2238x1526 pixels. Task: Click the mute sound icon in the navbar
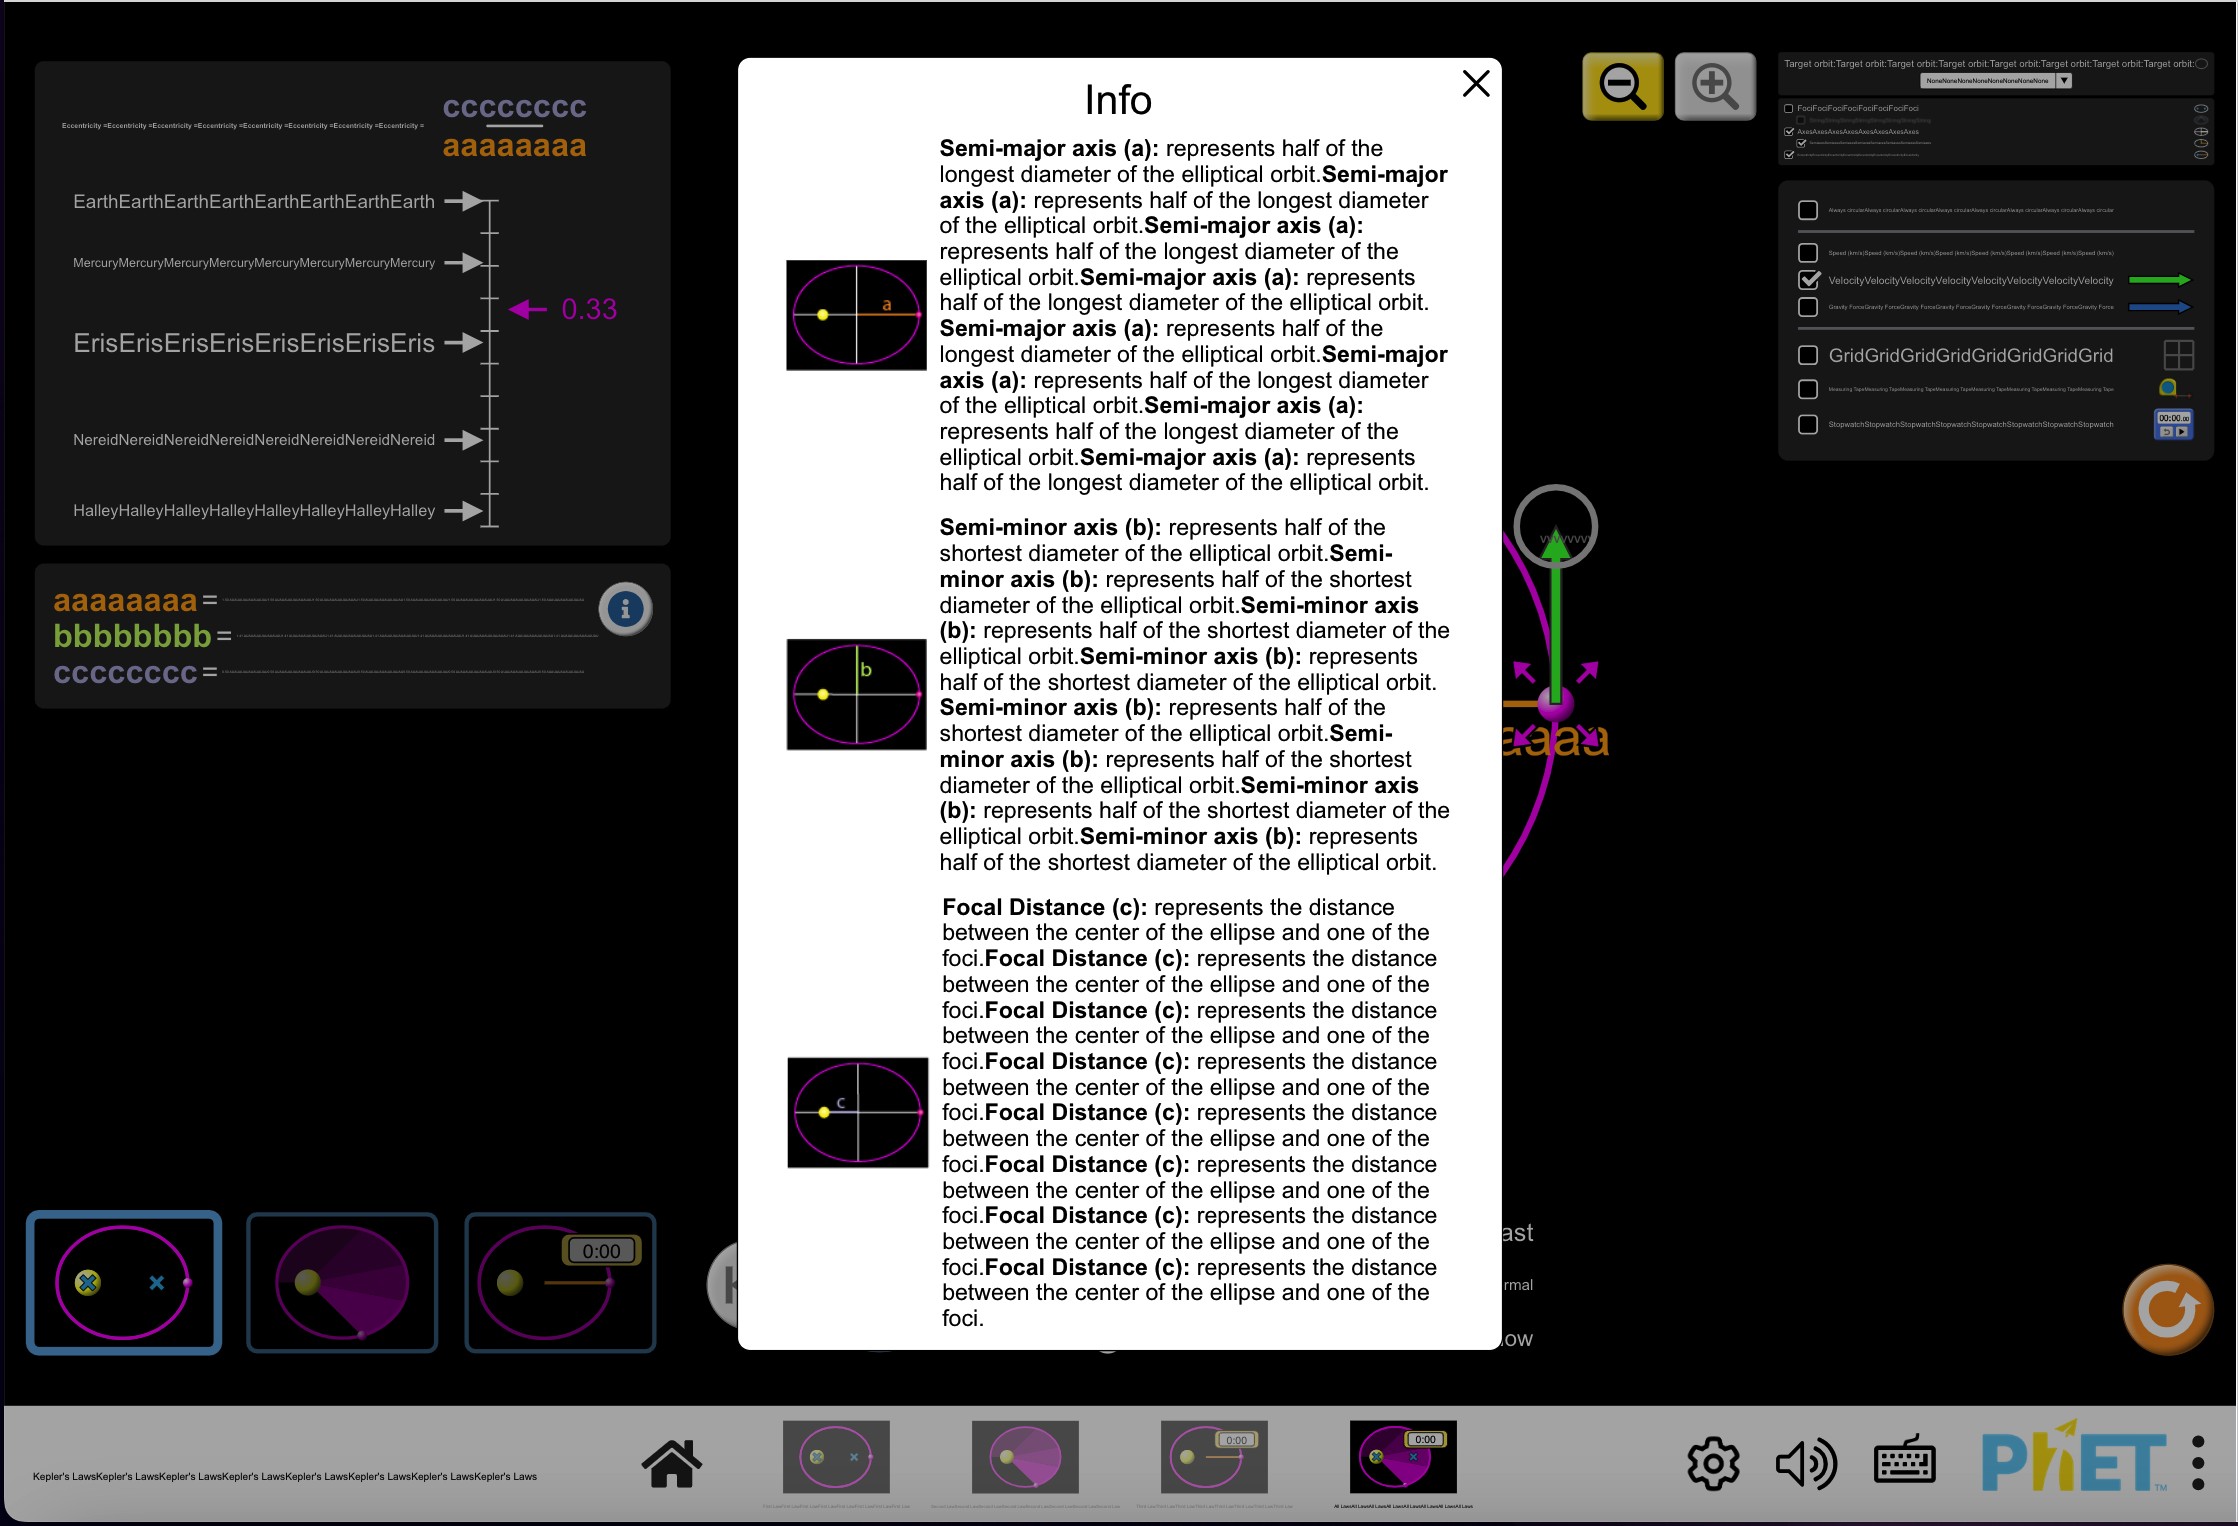tap(1806, 1460)
